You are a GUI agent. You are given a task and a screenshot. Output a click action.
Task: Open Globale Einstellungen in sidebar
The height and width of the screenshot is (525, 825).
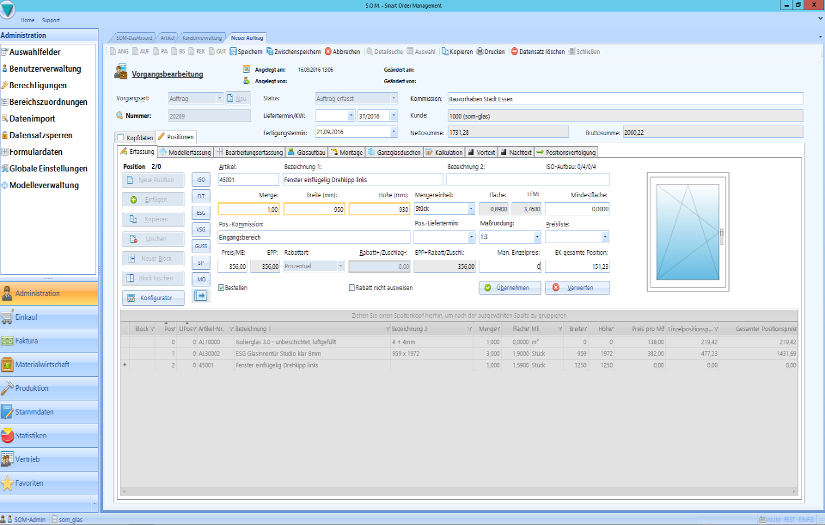tap(50, 170)
